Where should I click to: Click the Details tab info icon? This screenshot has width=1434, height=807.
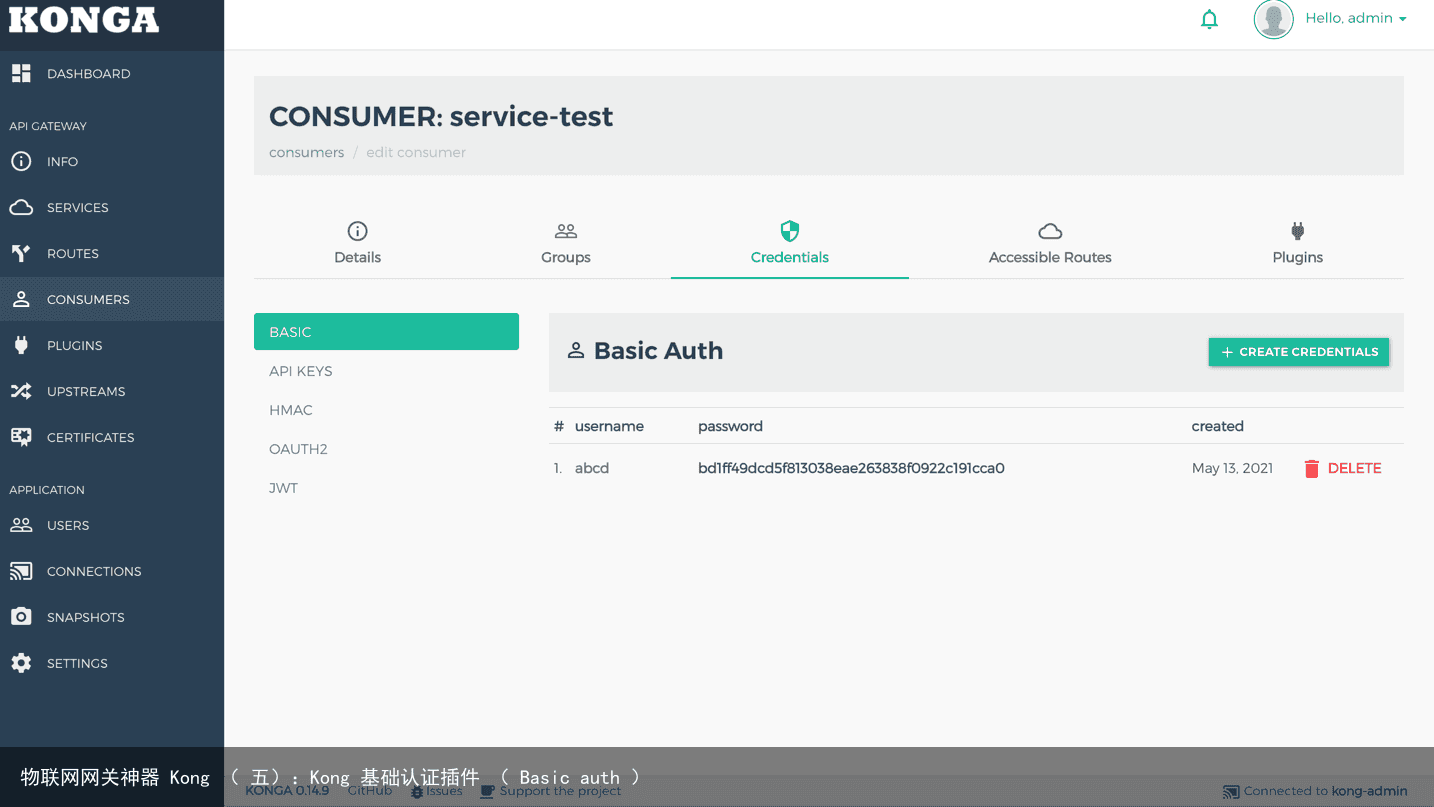pyautogui.click(x=357, y=231)
